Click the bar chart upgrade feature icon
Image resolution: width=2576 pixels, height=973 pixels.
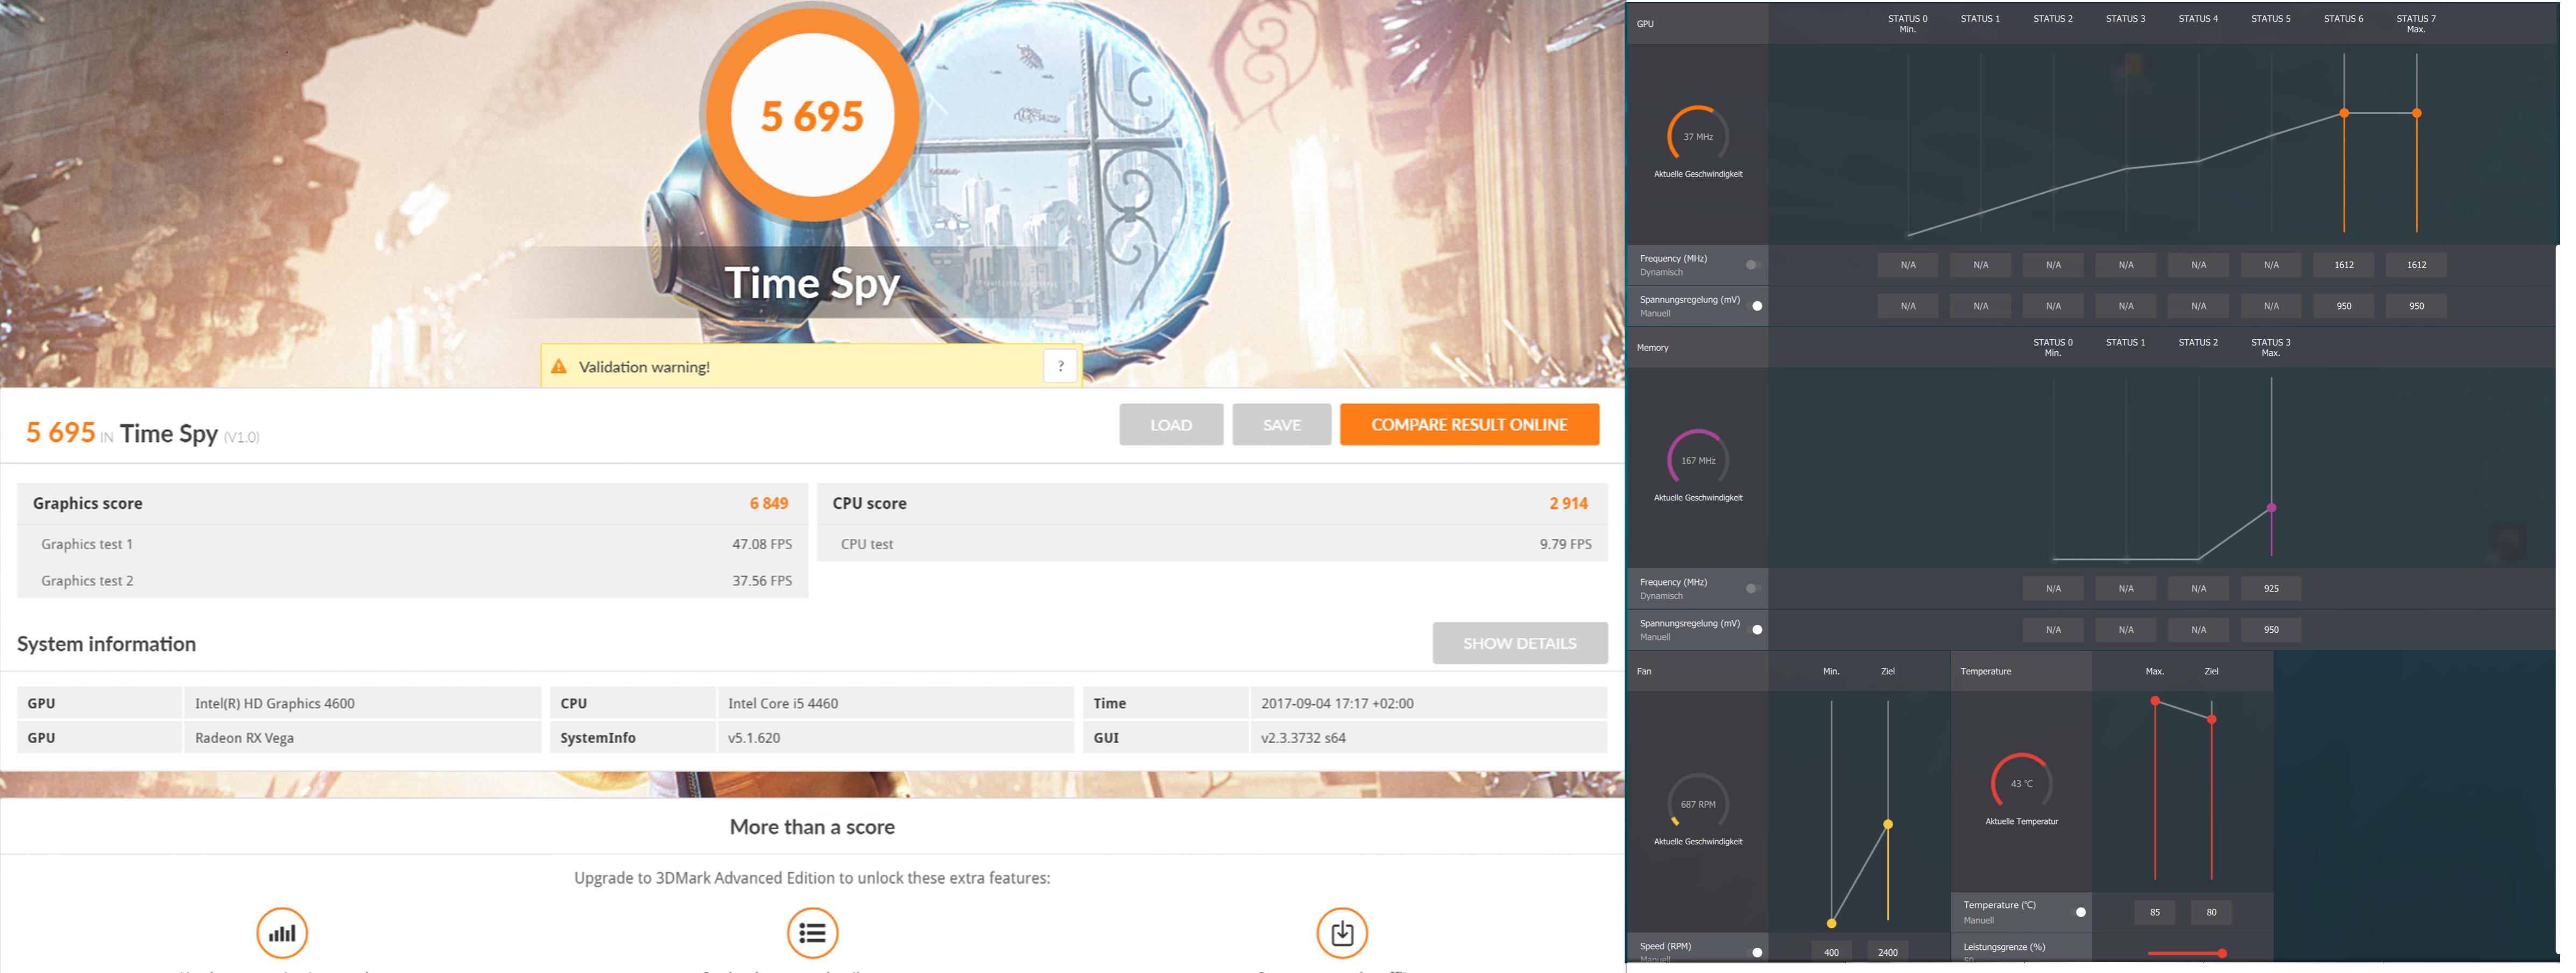coord(282,932)
